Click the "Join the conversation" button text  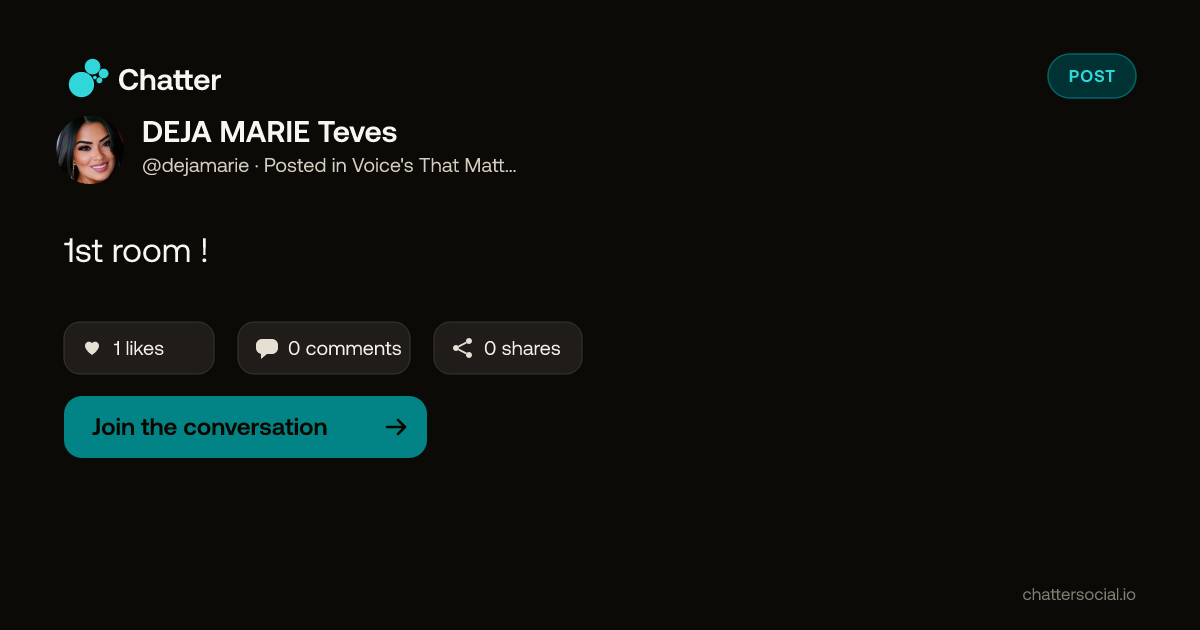(x=210, y=427)
